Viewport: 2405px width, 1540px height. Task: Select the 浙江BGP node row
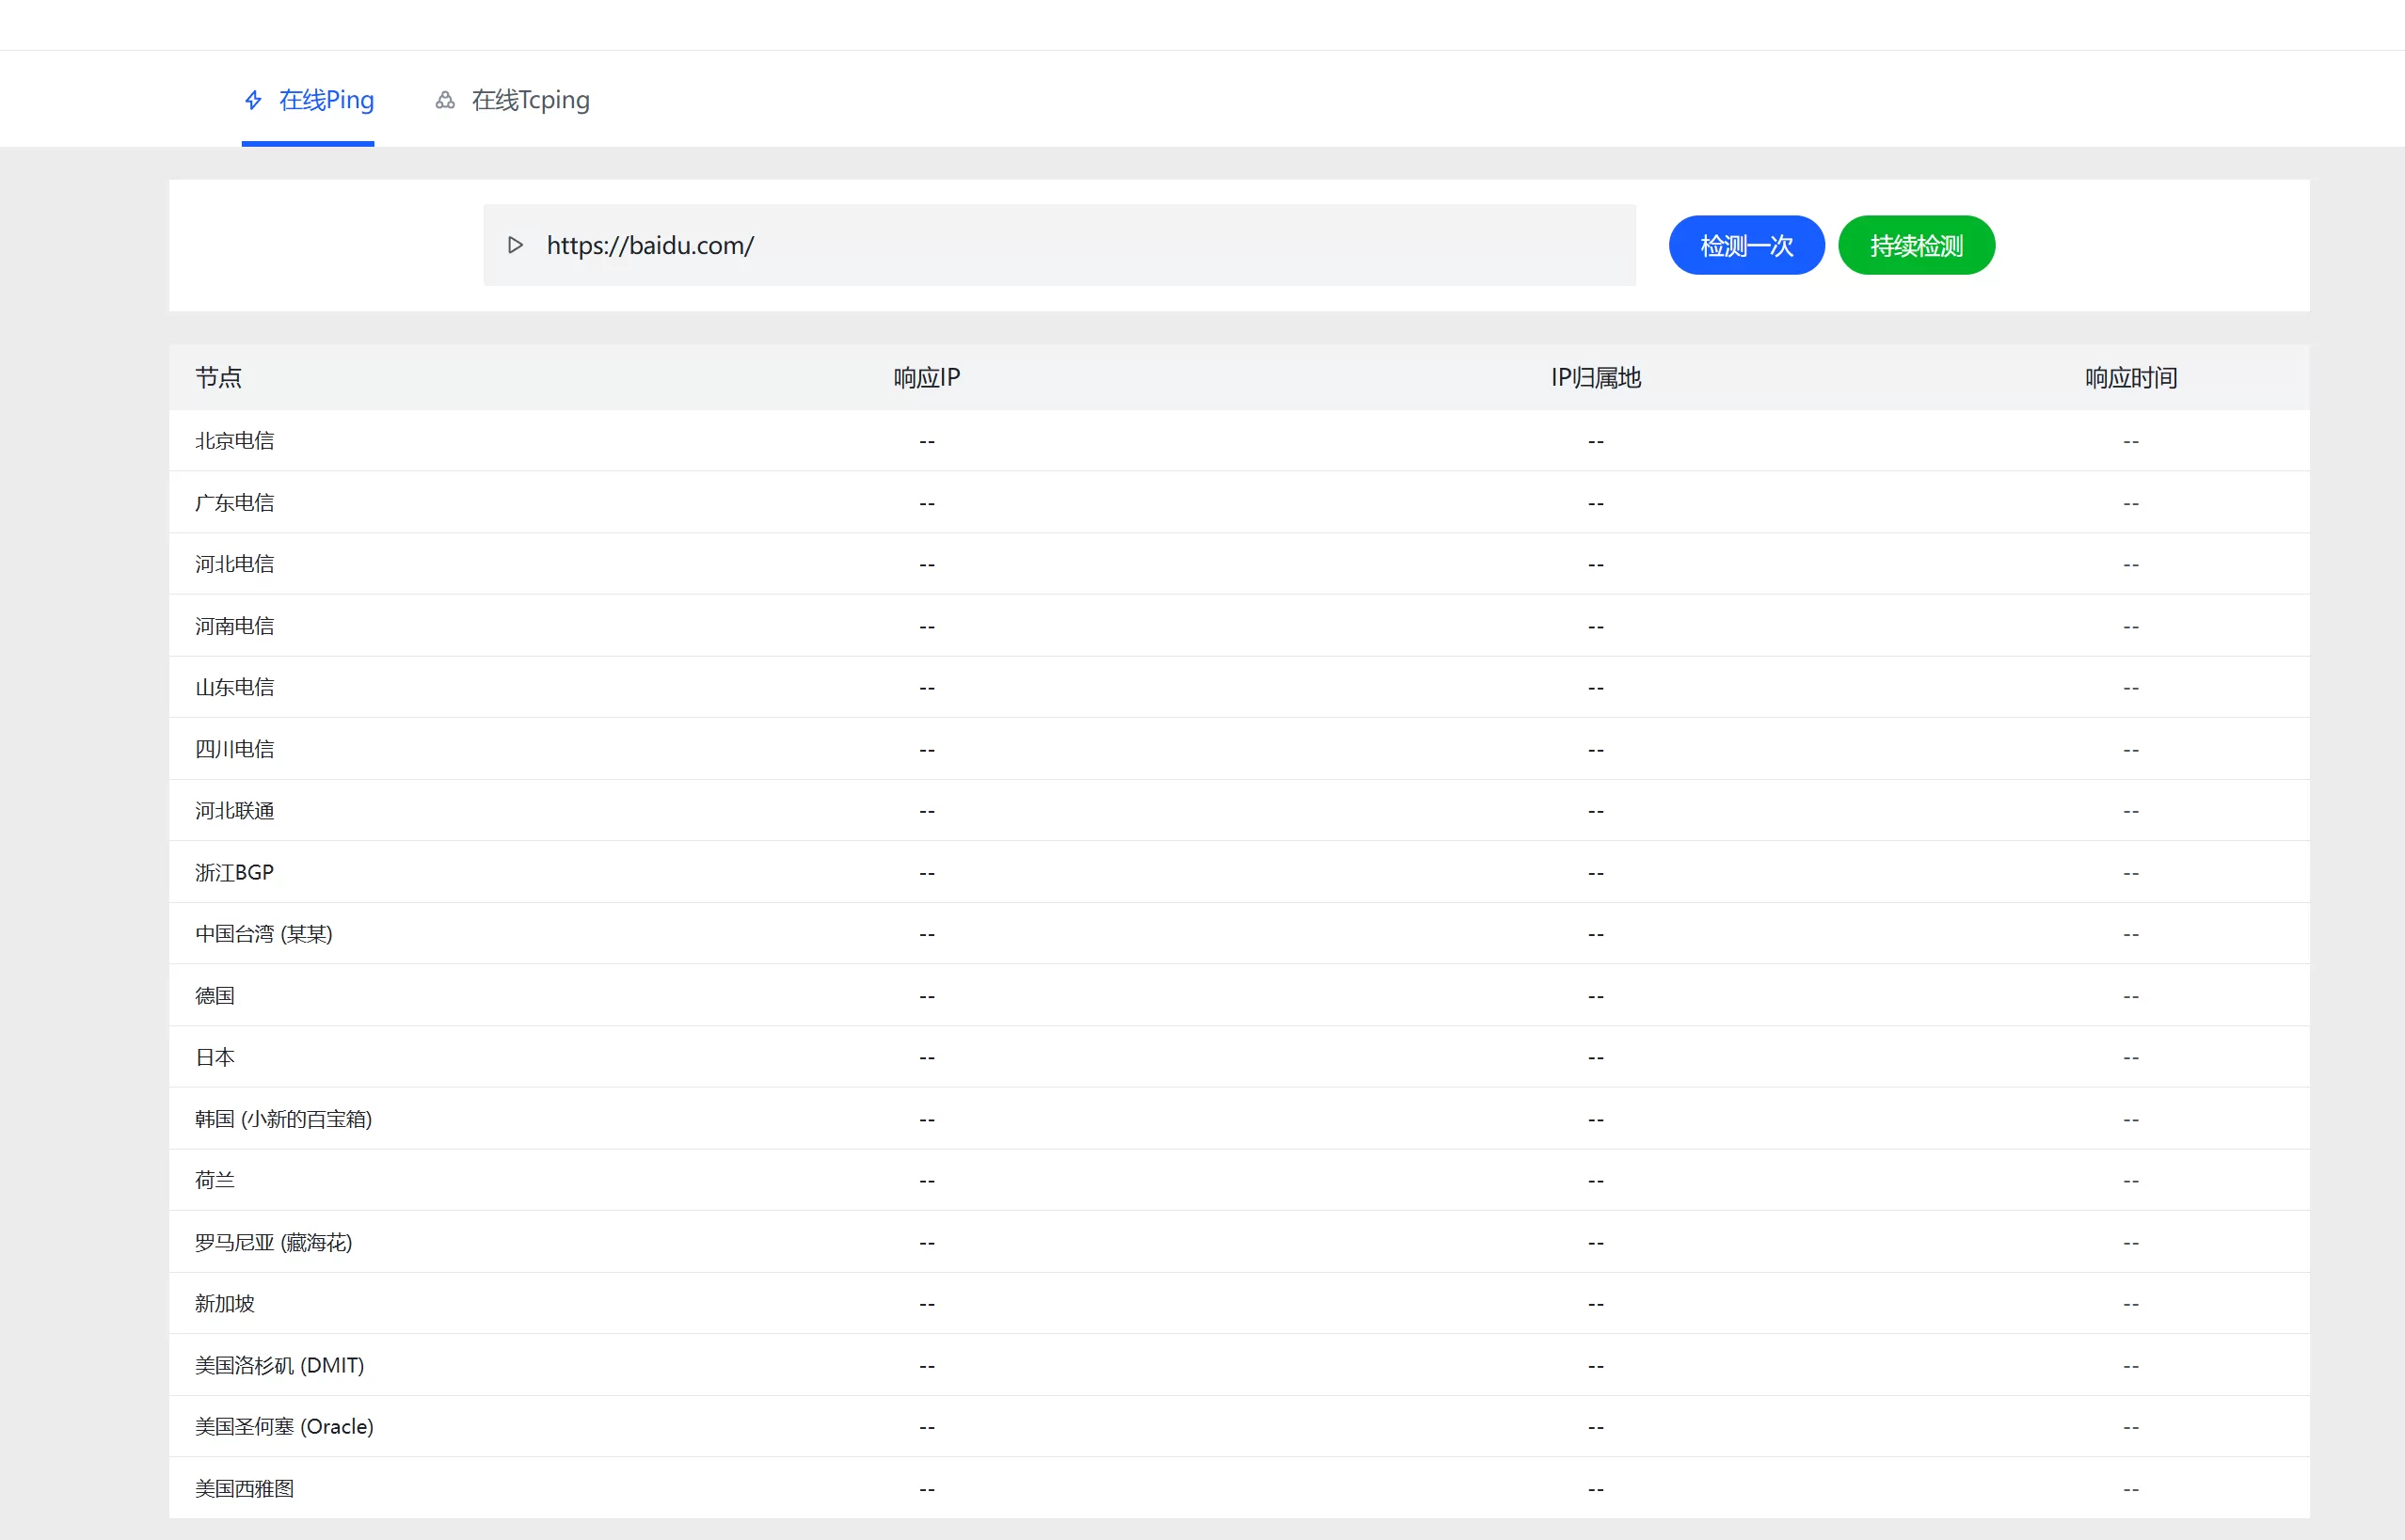[x=234, y=872]
